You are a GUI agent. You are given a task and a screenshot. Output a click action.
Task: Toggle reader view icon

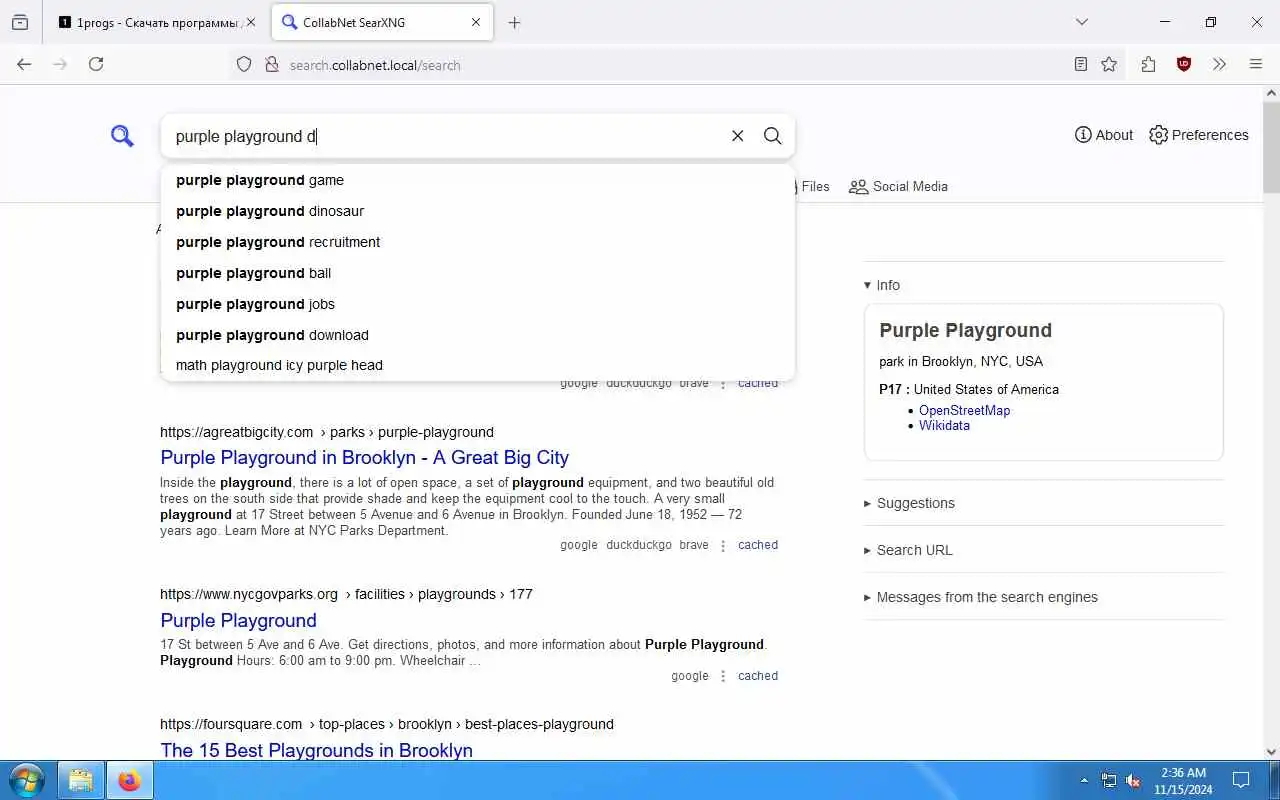pos(1080,64)
